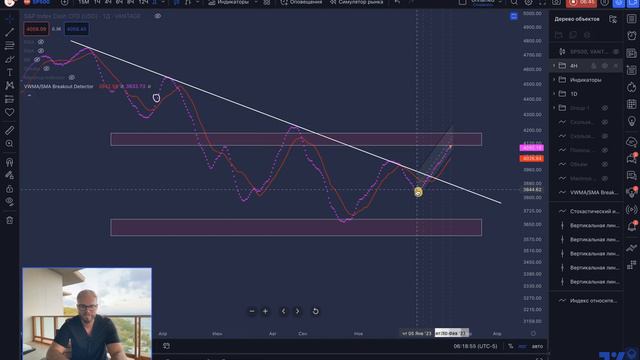Open the heart favorites icon menu
This screenshot has width=640, height=360.
(9, 112)
